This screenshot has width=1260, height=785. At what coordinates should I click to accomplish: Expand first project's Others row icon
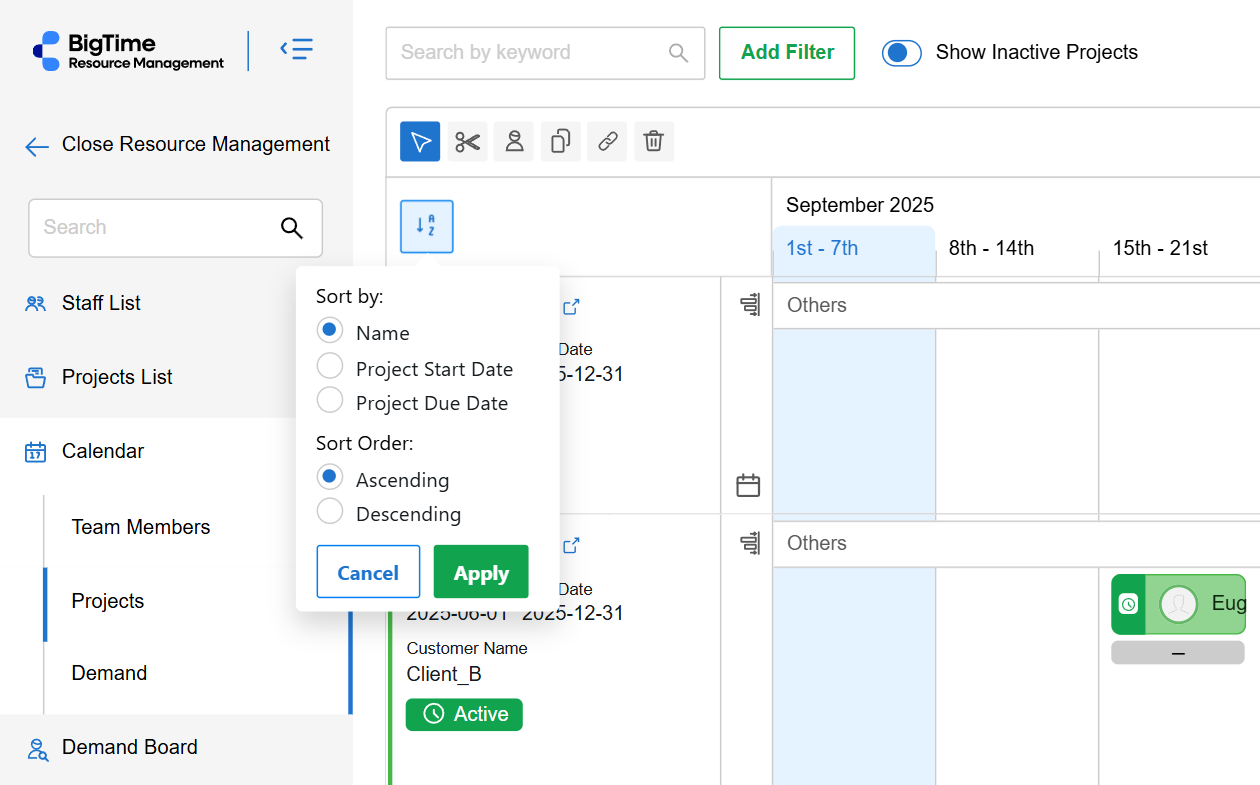[x=749, y=305]
